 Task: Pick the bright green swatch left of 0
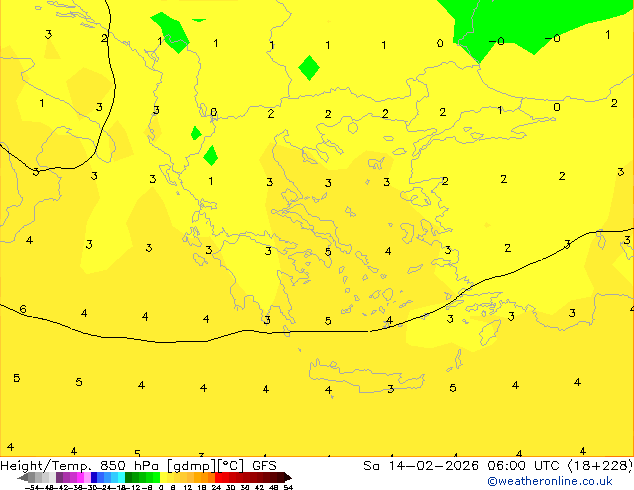tap(156, 477)
